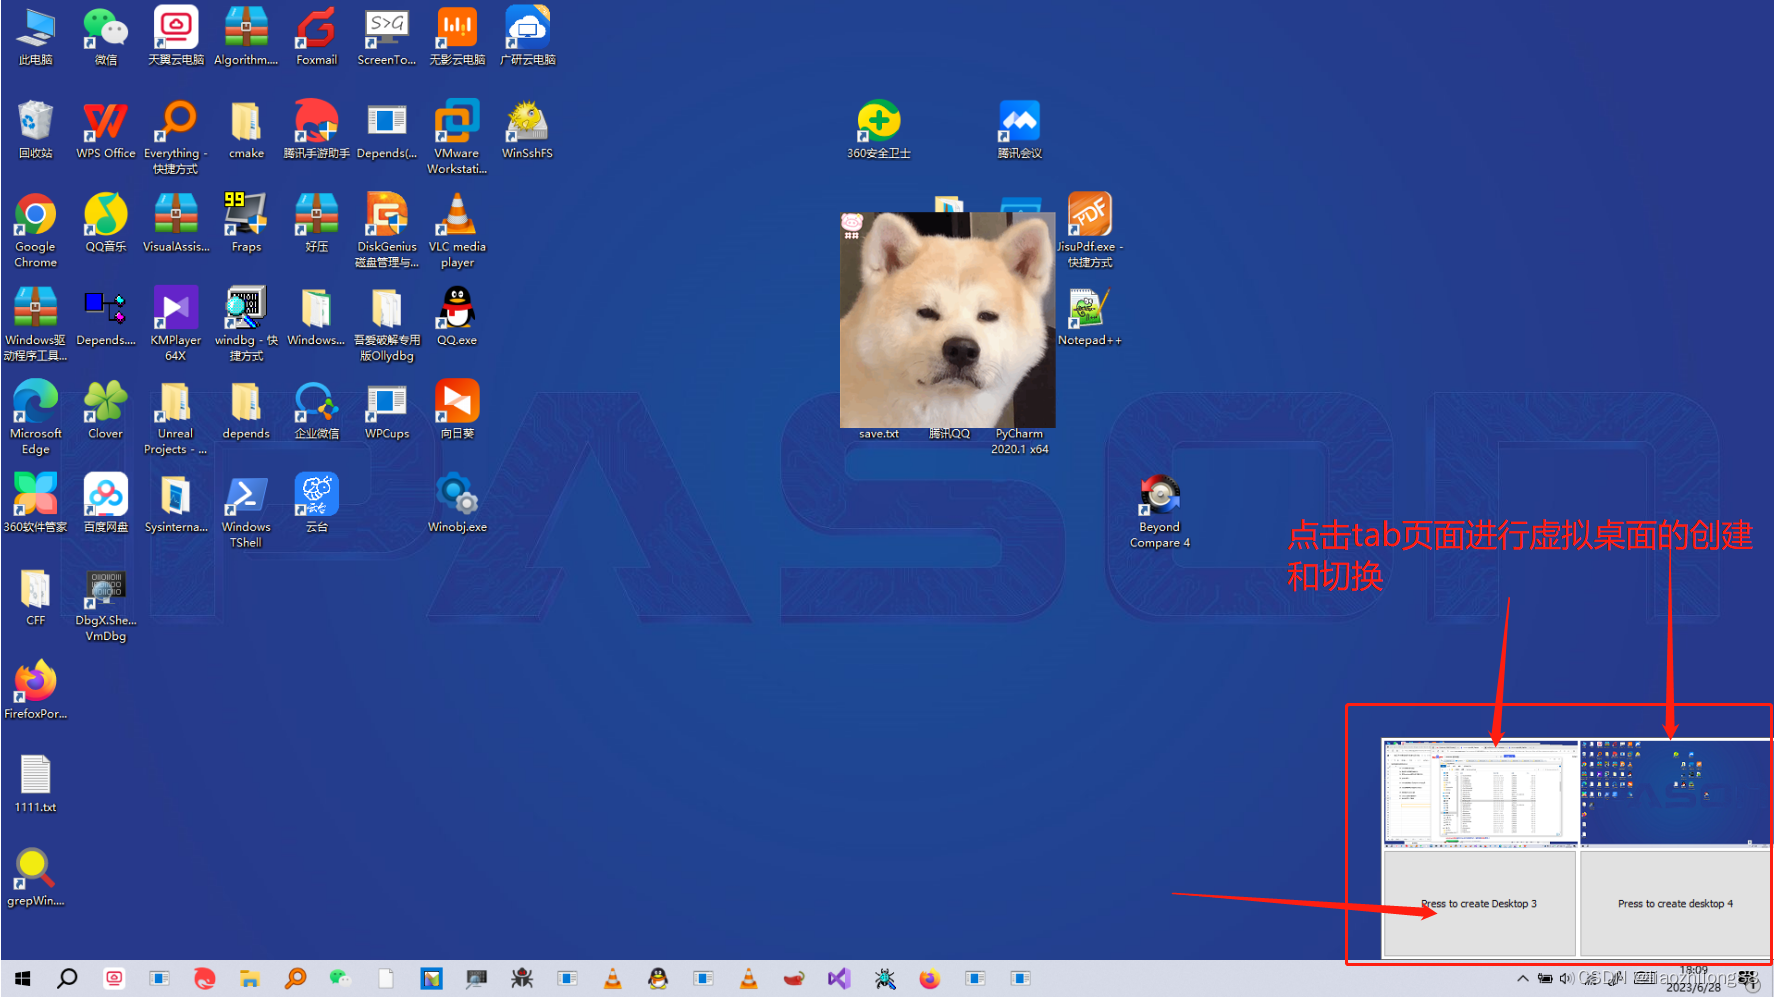
Task: Open Visual Studio from the taskbar
Action: 839,978
